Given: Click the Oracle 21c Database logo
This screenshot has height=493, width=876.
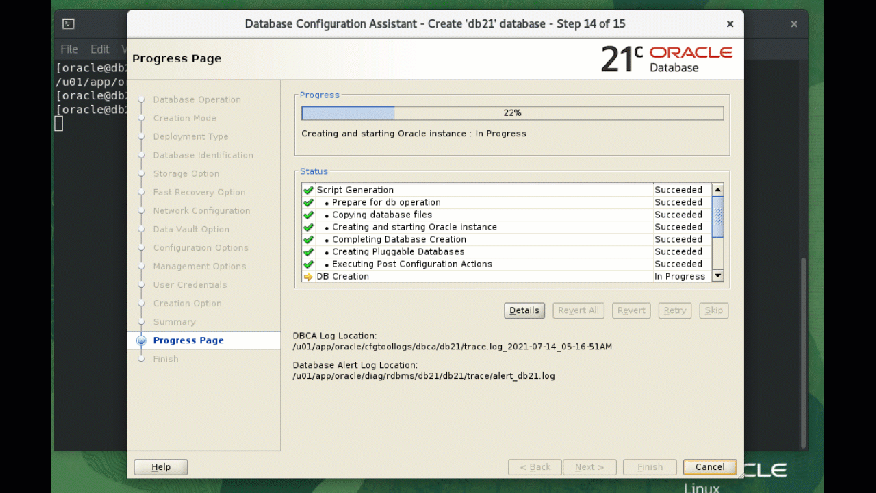Looking at the screenshot, I should (666, 59).
